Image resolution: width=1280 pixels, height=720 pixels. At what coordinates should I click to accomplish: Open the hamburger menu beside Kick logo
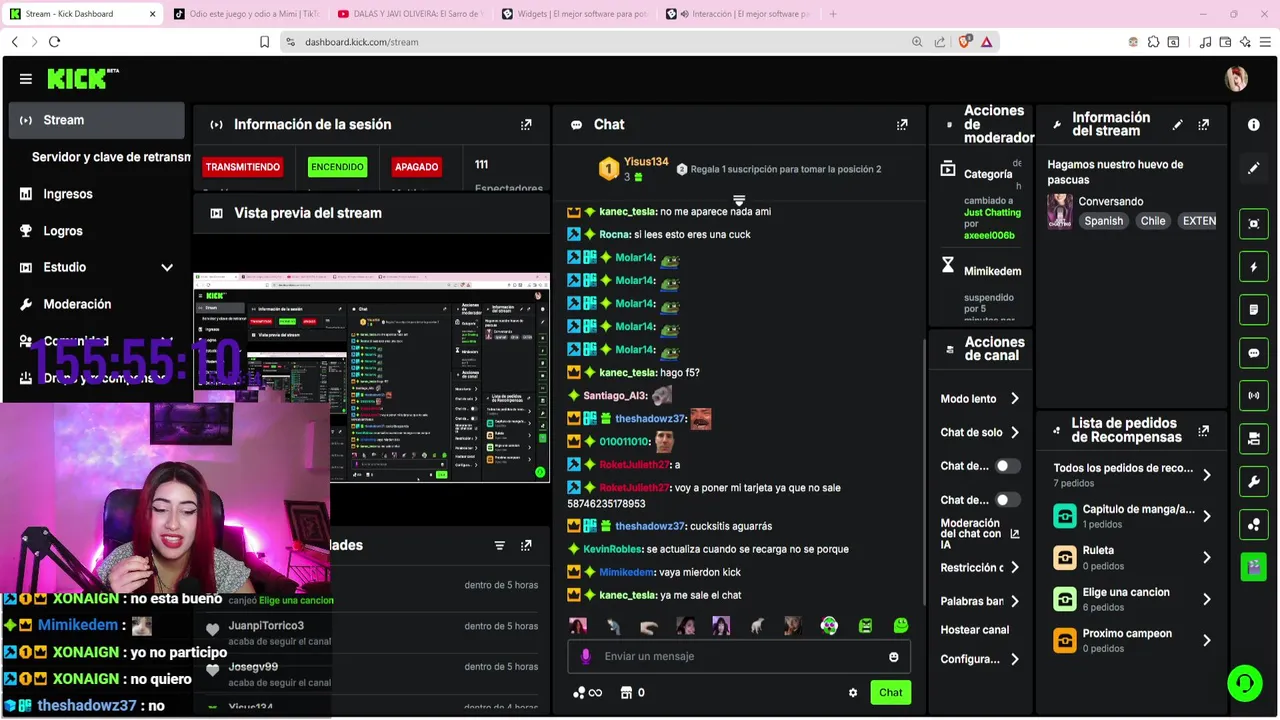coord(26,79)
